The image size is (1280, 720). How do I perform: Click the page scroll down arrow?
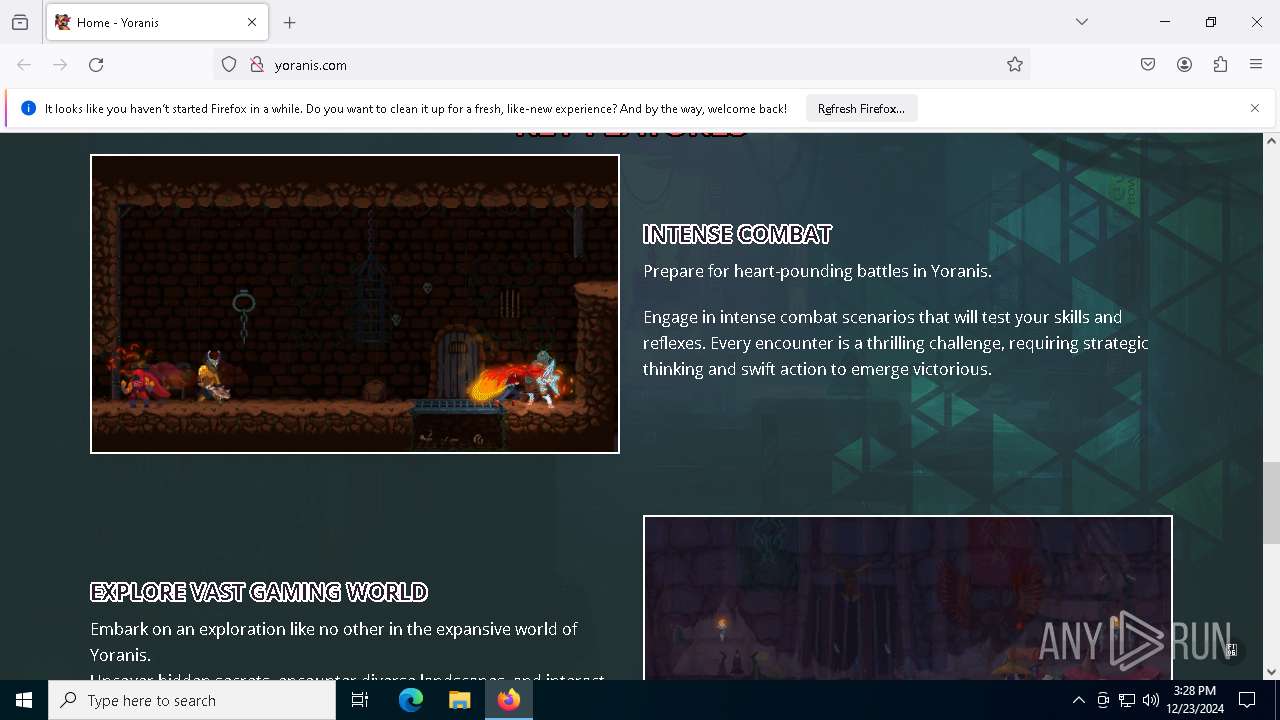(1271, 672)
